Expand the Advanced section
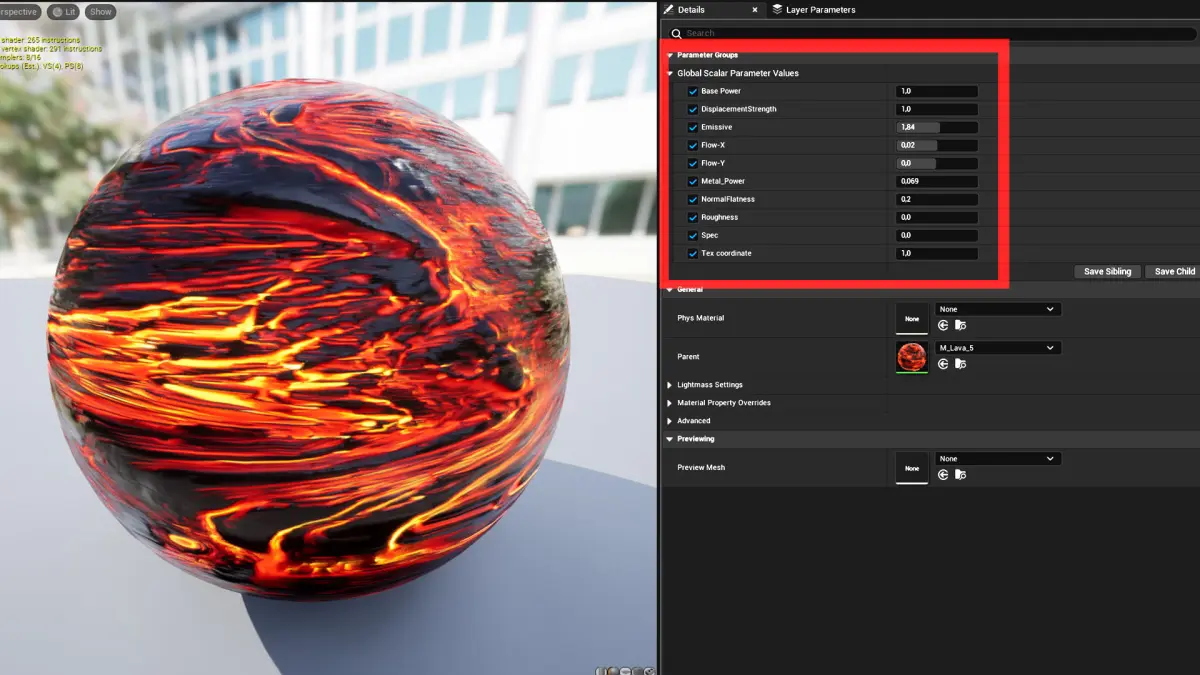Screen dimensions: 1200x675 pyautogui.click(x=670, y=421)
